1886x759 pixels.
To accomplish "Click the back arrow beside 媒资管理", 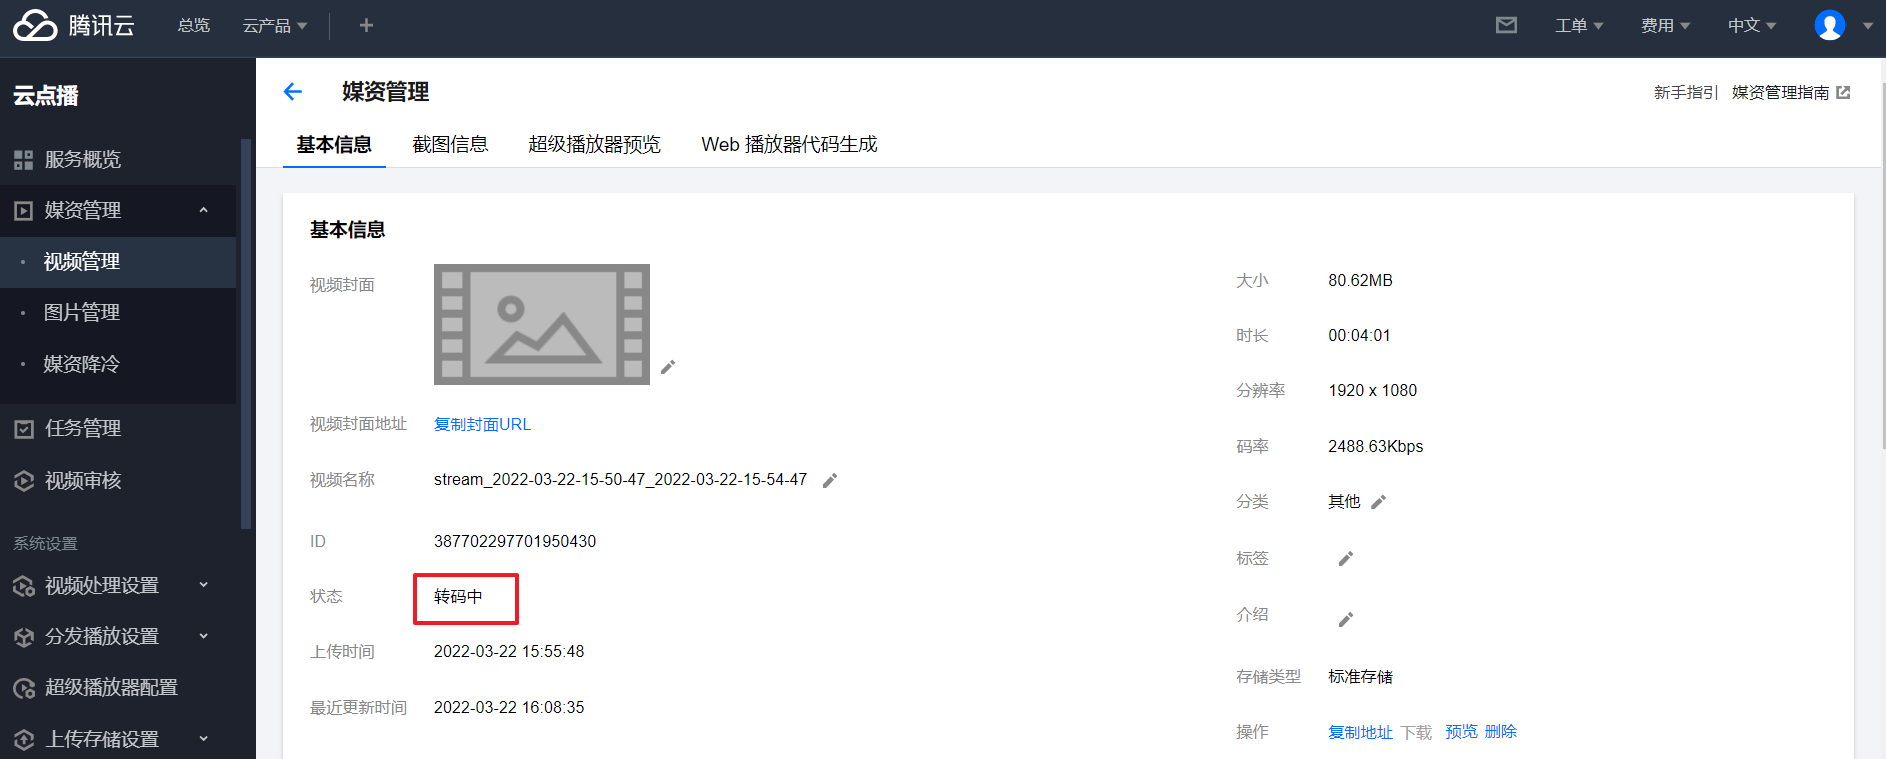I will click(292, 92).
